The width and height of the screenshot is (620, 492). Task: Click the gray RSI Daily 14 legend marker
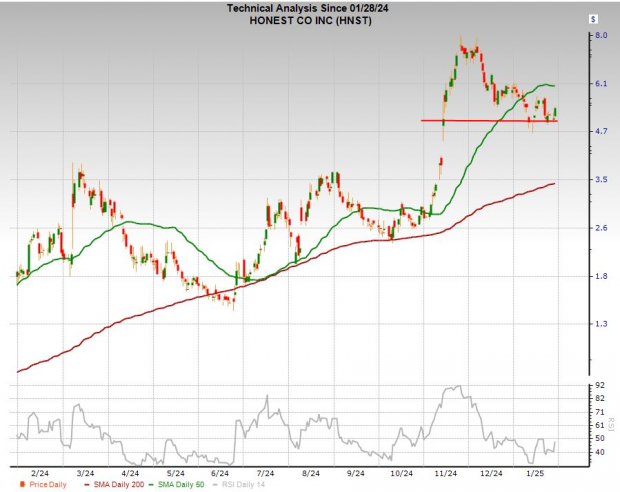[215, 483]
